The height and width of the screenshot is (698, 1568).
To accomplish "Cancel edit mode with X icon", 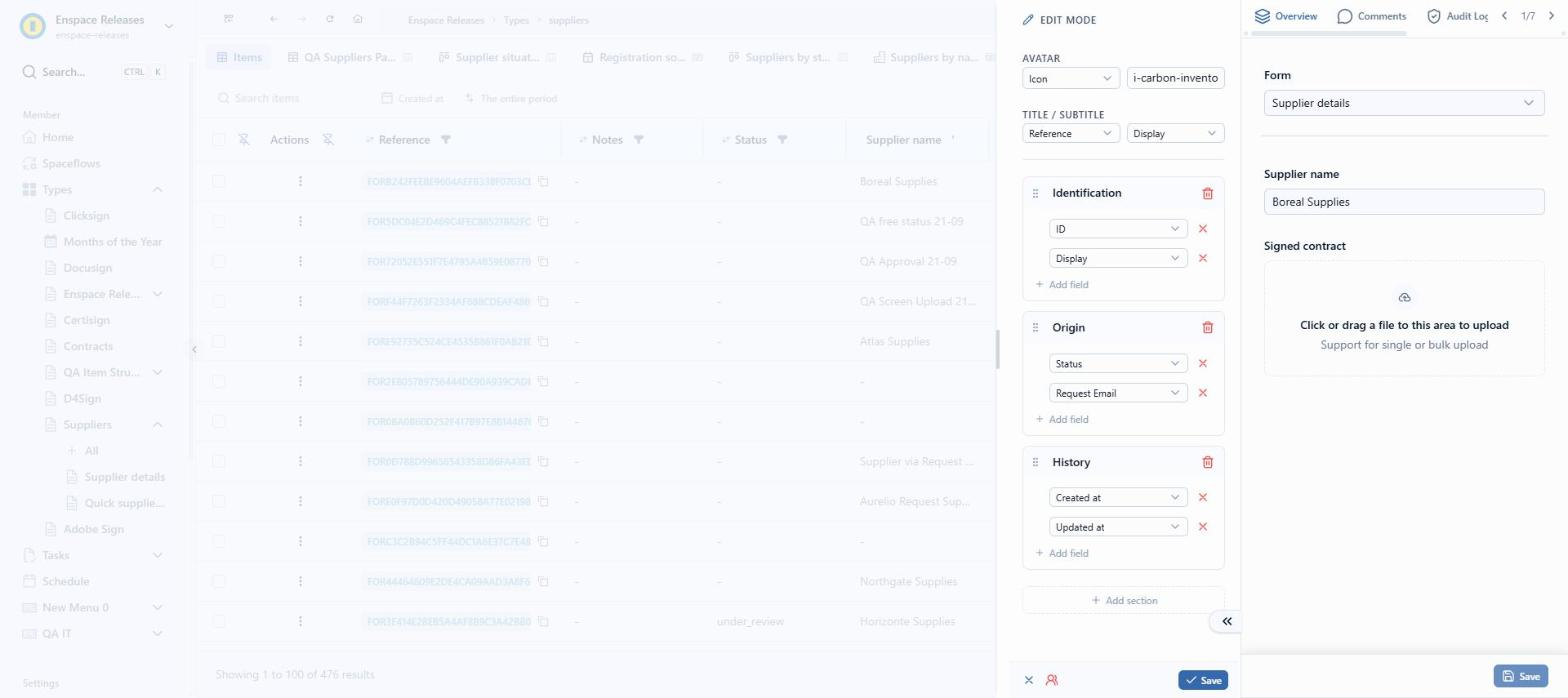I will [1029, 680].
